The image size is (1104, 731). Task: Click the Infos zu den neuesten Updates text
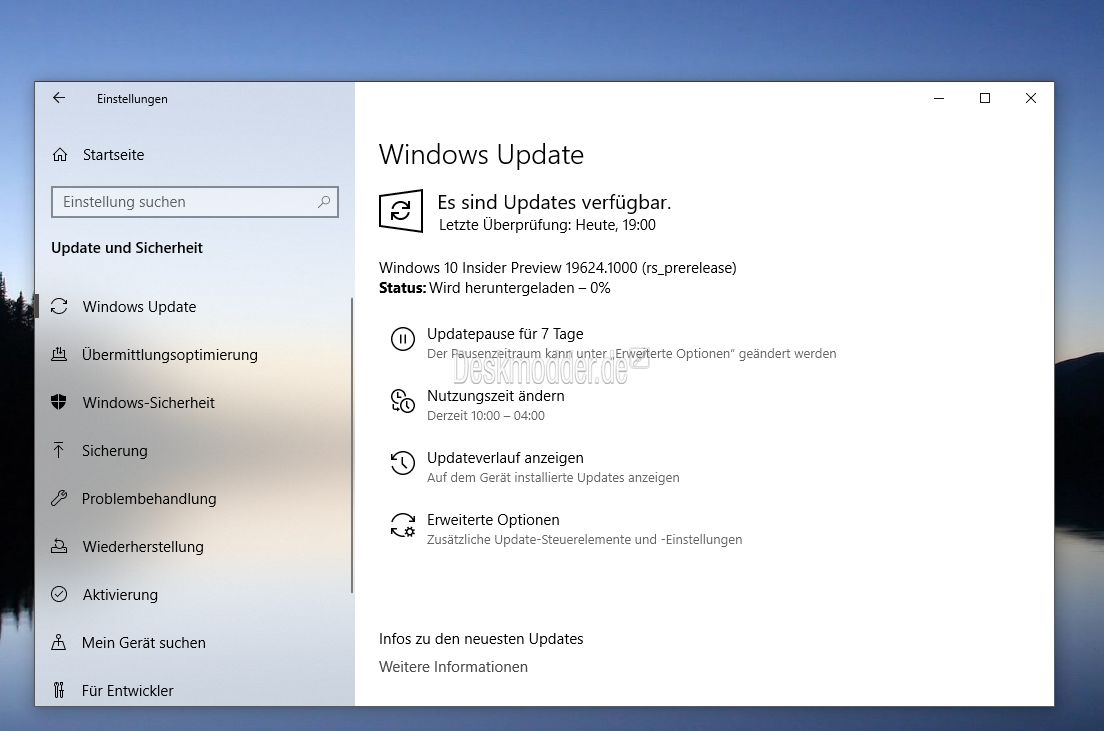[481, 639]
